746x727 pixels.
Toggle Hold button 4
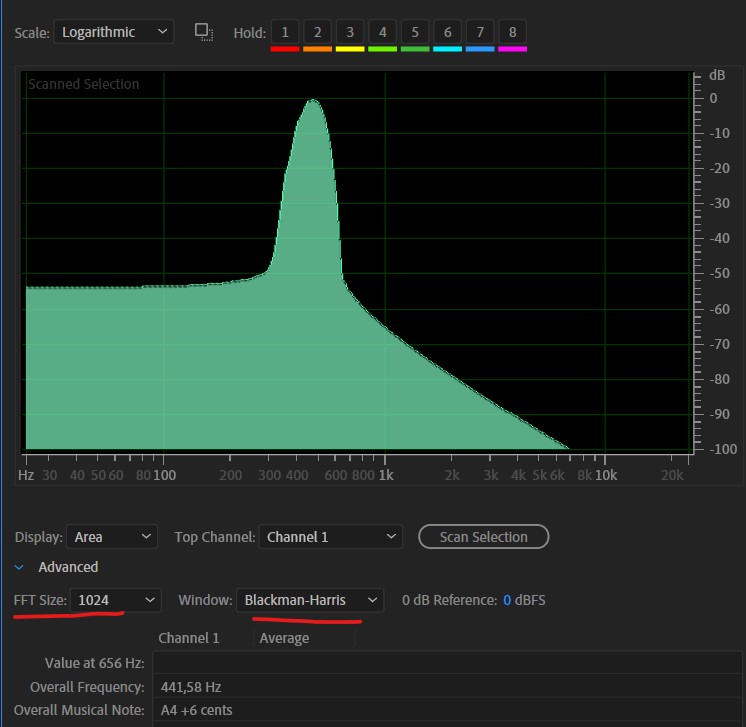click(383, 32)
